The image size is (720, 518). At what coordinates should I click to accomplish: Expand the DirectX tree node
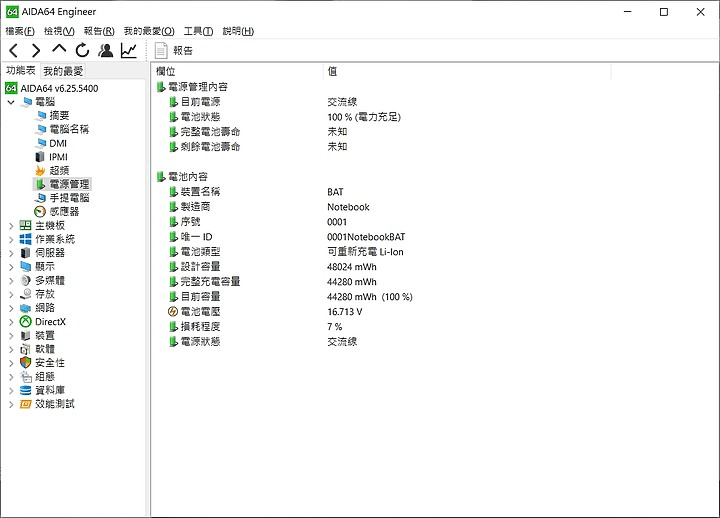(x=11, y=322)
